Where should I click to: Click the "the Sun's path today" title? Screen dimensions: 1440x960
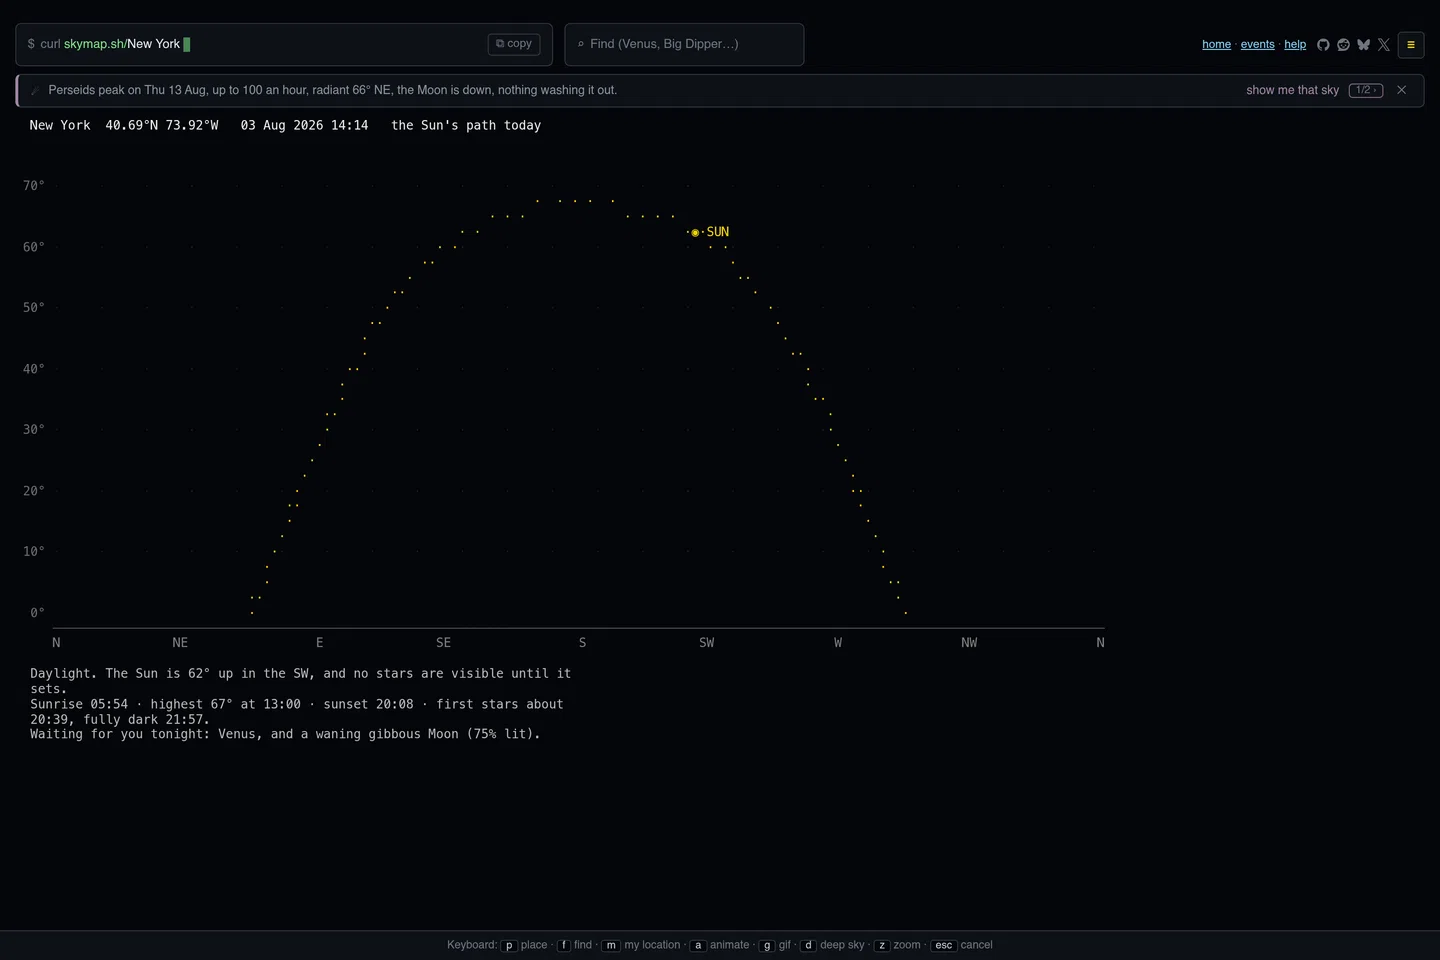466,125
